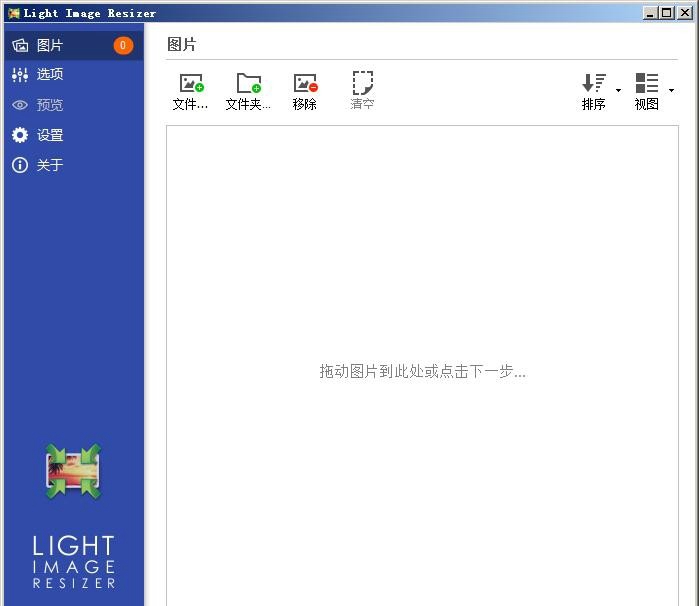This screenshot has height=606, width=699.
Task: Click the 文件... label under add files
Action: tap(190, 104)
